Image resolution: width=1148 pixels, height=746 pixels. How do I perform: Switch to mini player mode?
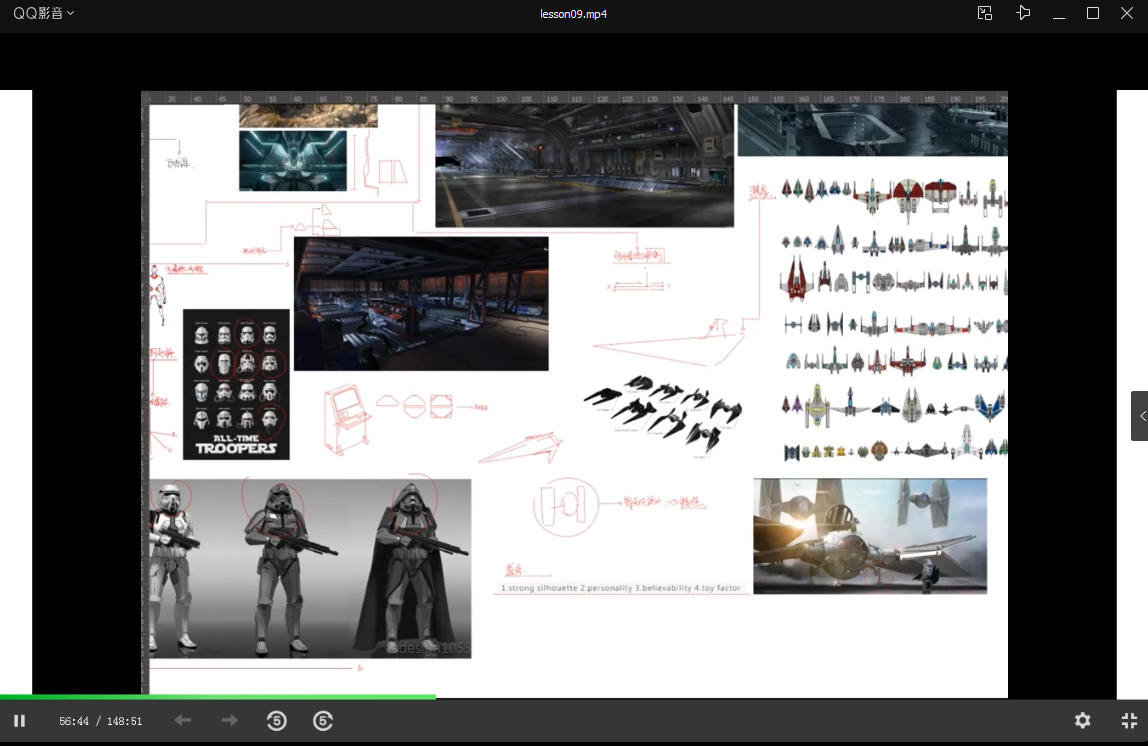[985, 13]
